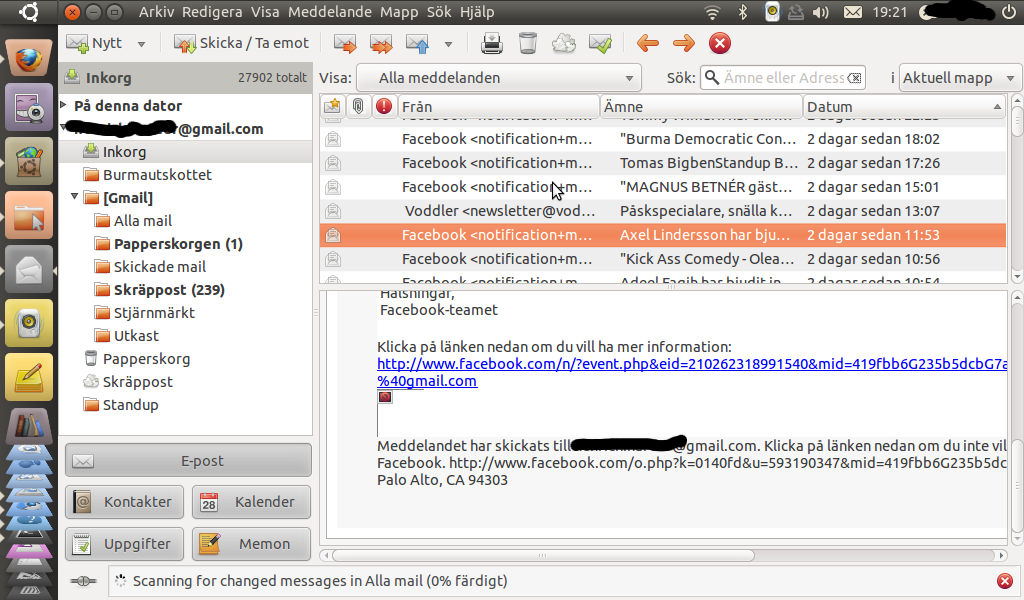1024x600 pixels.
Task: Open the Arkiv menu
Action: (x=157, y=12)
